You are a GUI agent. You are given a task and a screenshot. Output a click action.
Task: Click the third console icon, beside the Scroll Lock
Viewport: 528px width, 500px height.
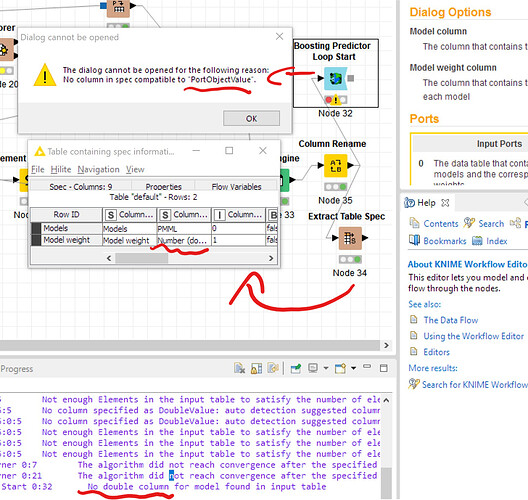(273, 368)
